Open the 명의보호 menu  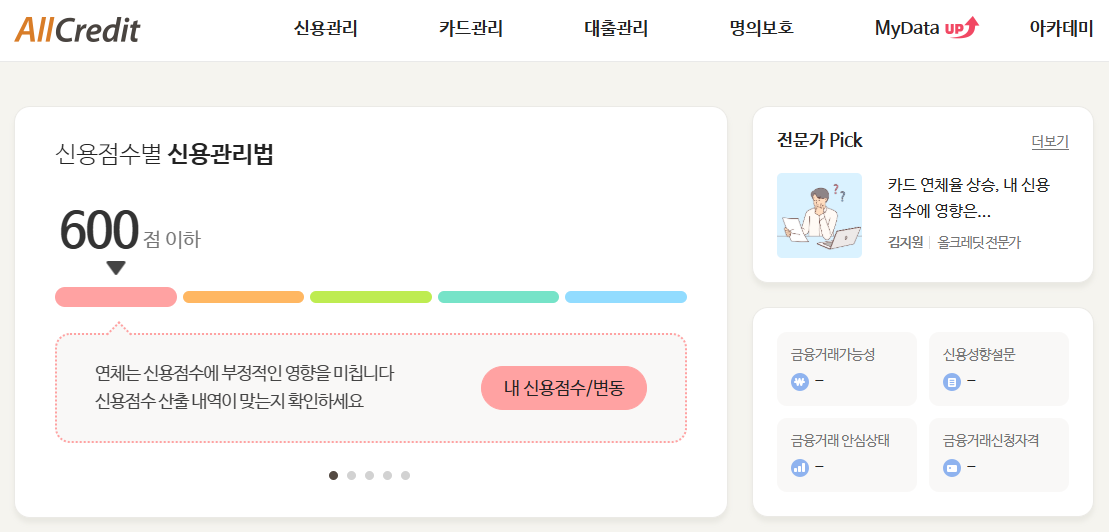(x=762, y=29)
